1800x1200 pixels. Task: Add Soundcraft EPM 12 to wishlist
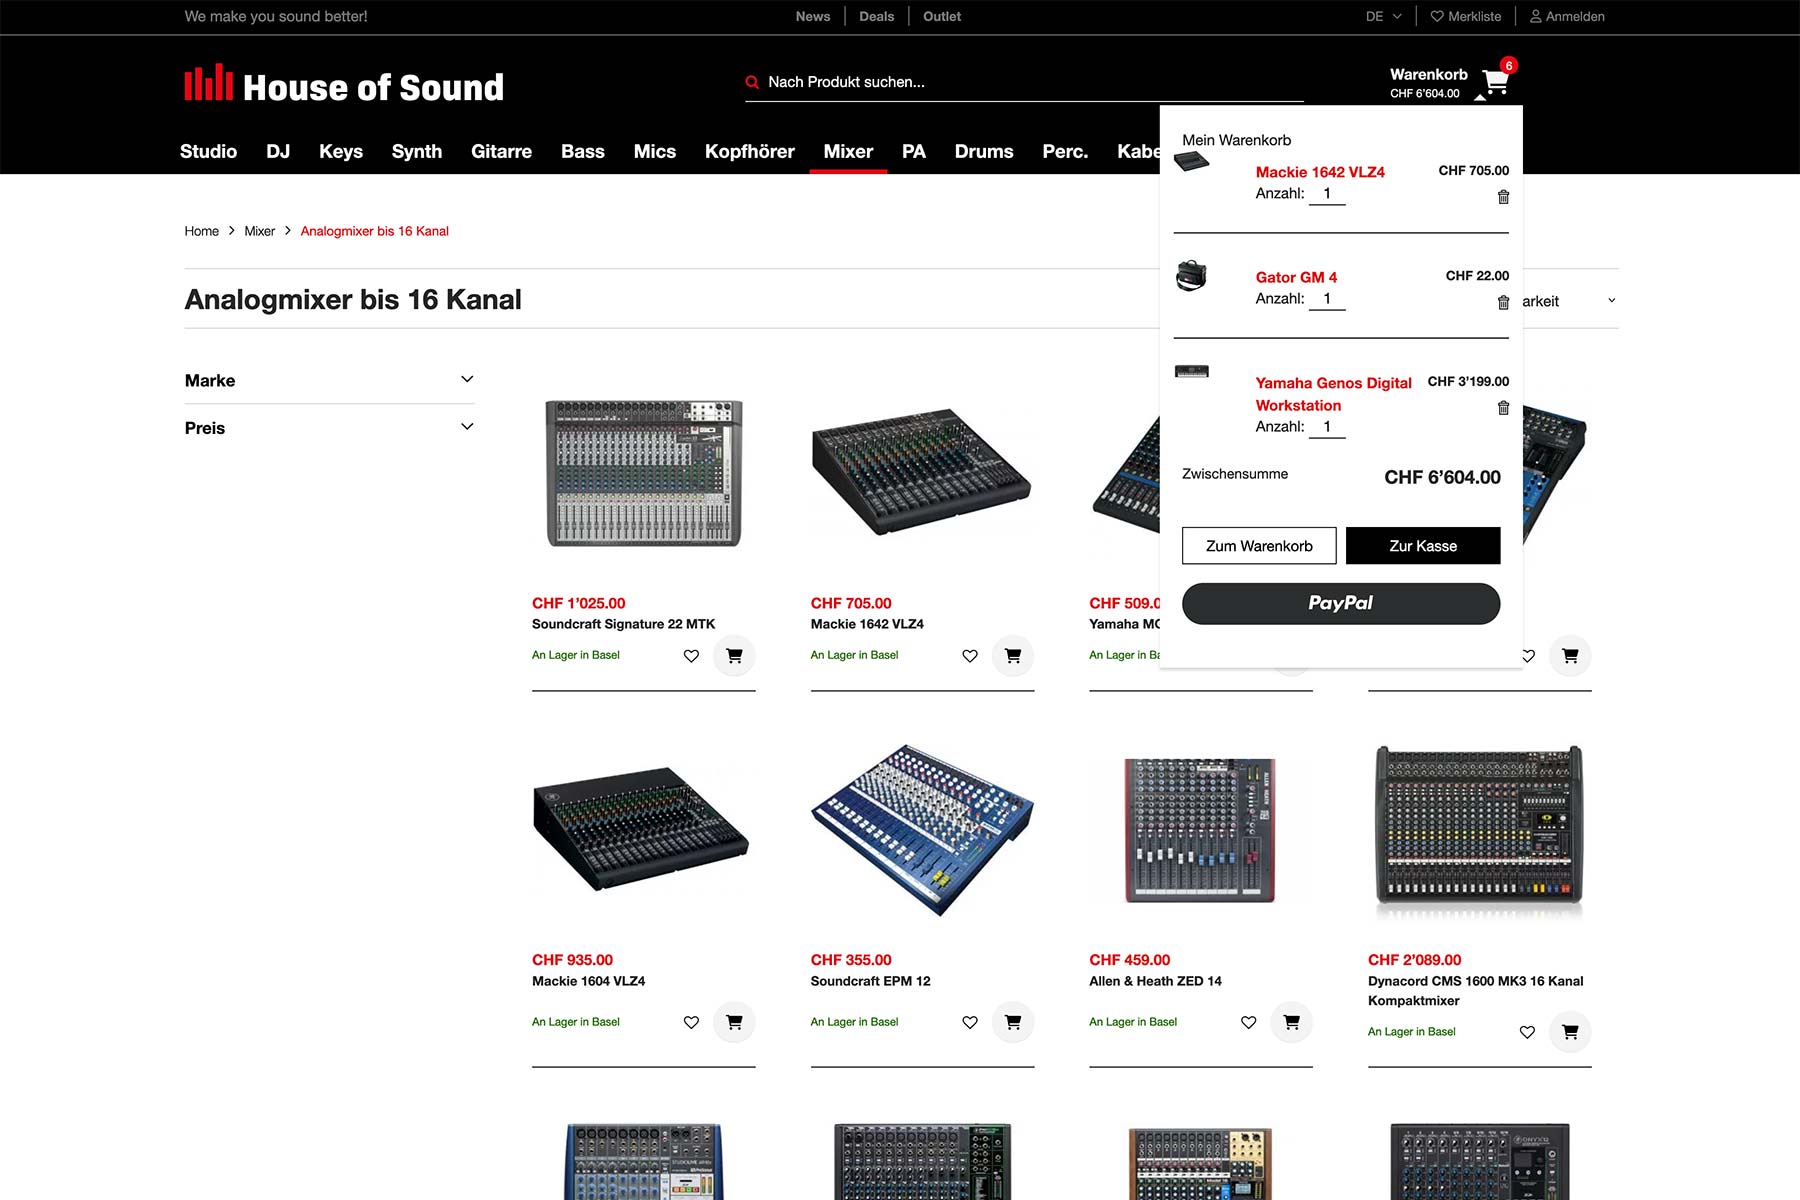(x=970, y=1022)
